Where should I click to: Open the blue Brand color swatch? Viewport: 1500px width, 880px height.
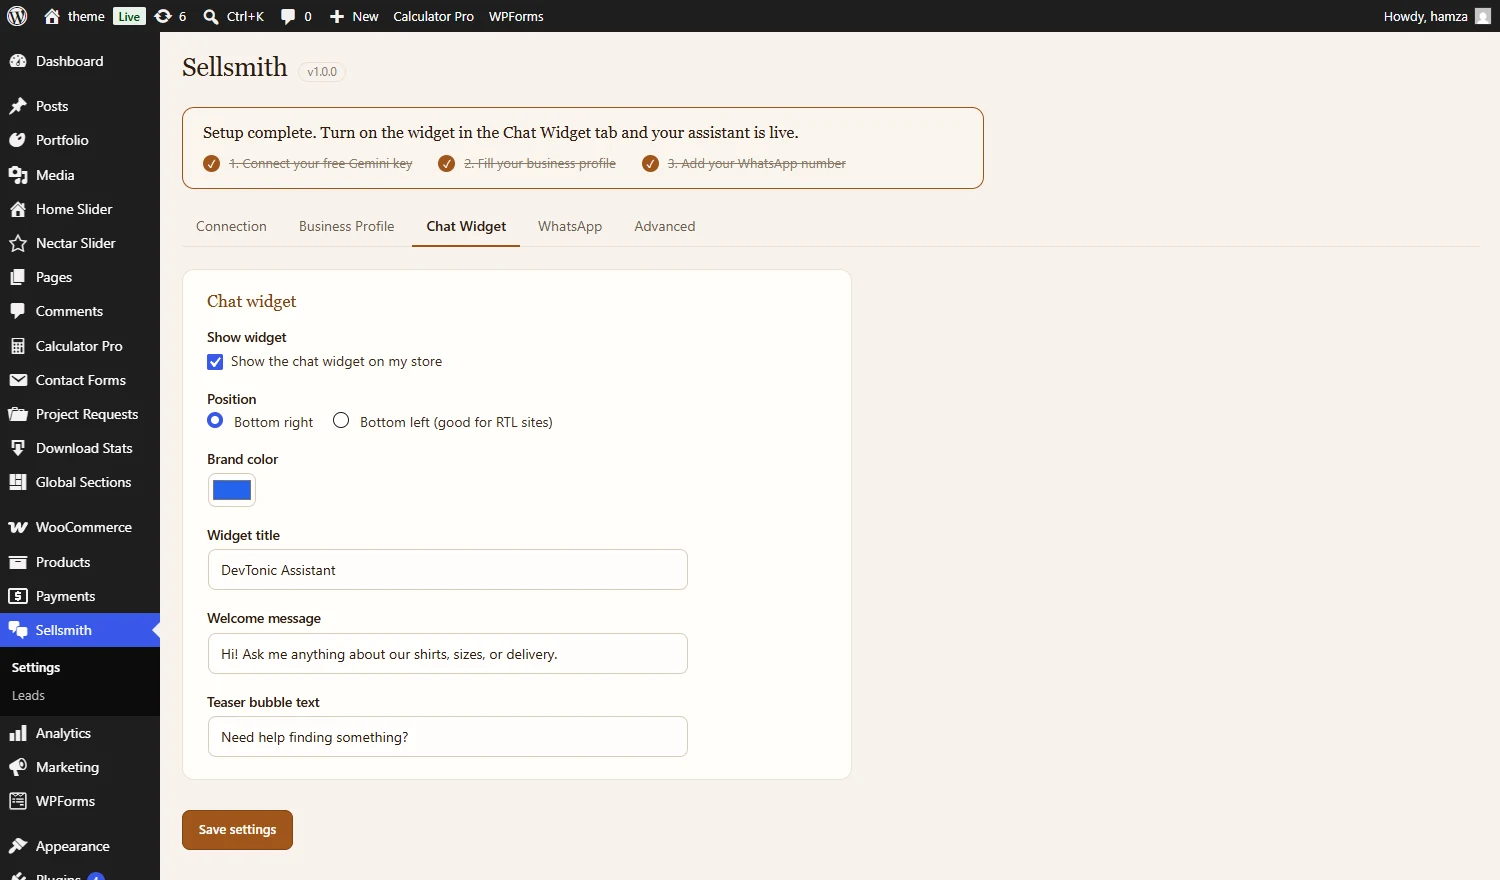tap(232, 490)
